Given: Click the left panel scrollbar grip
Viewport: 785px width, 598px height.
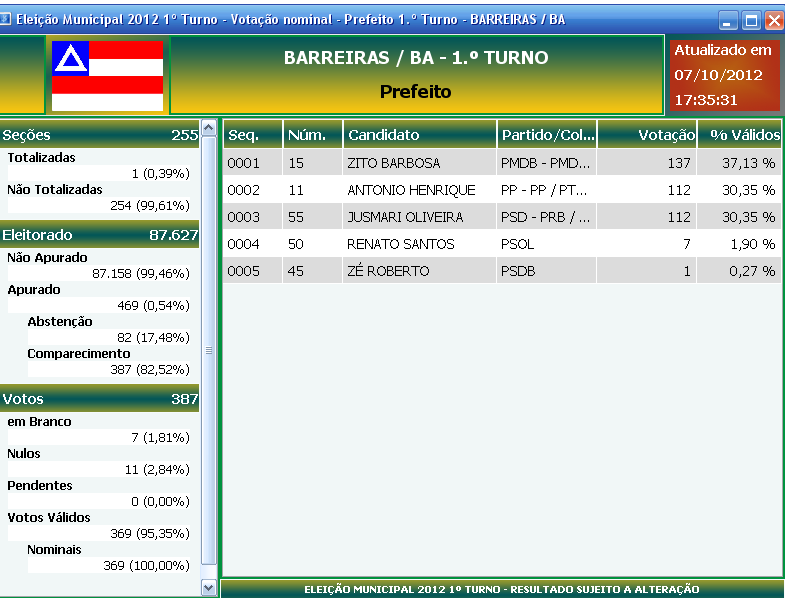Looking at the screenshot, I should pyautogui.click(x=209, y=350).
